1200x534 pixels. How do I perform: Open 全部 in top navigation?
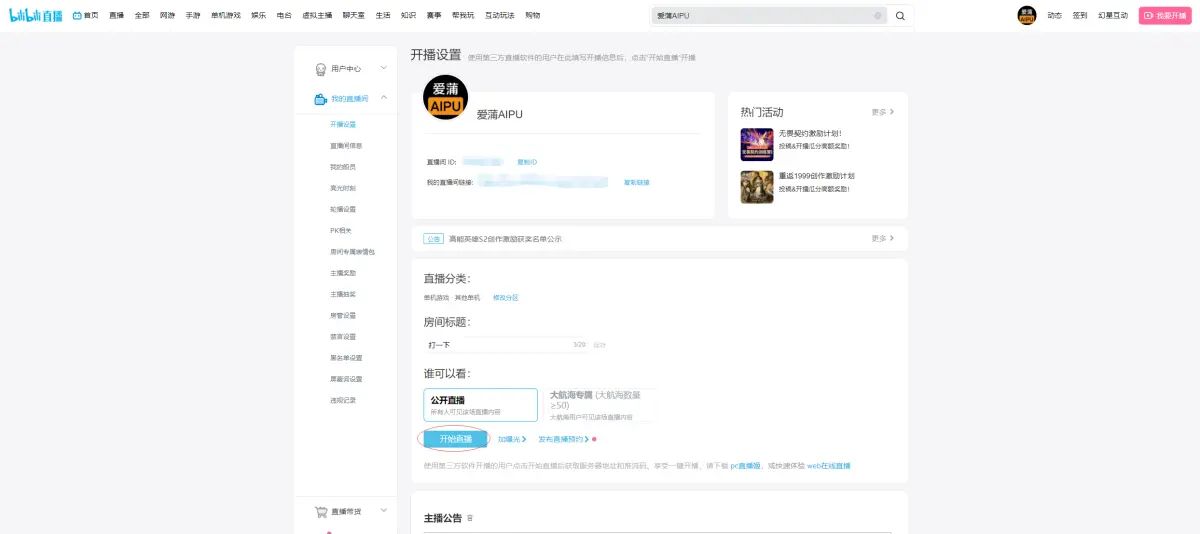(142, 16)
